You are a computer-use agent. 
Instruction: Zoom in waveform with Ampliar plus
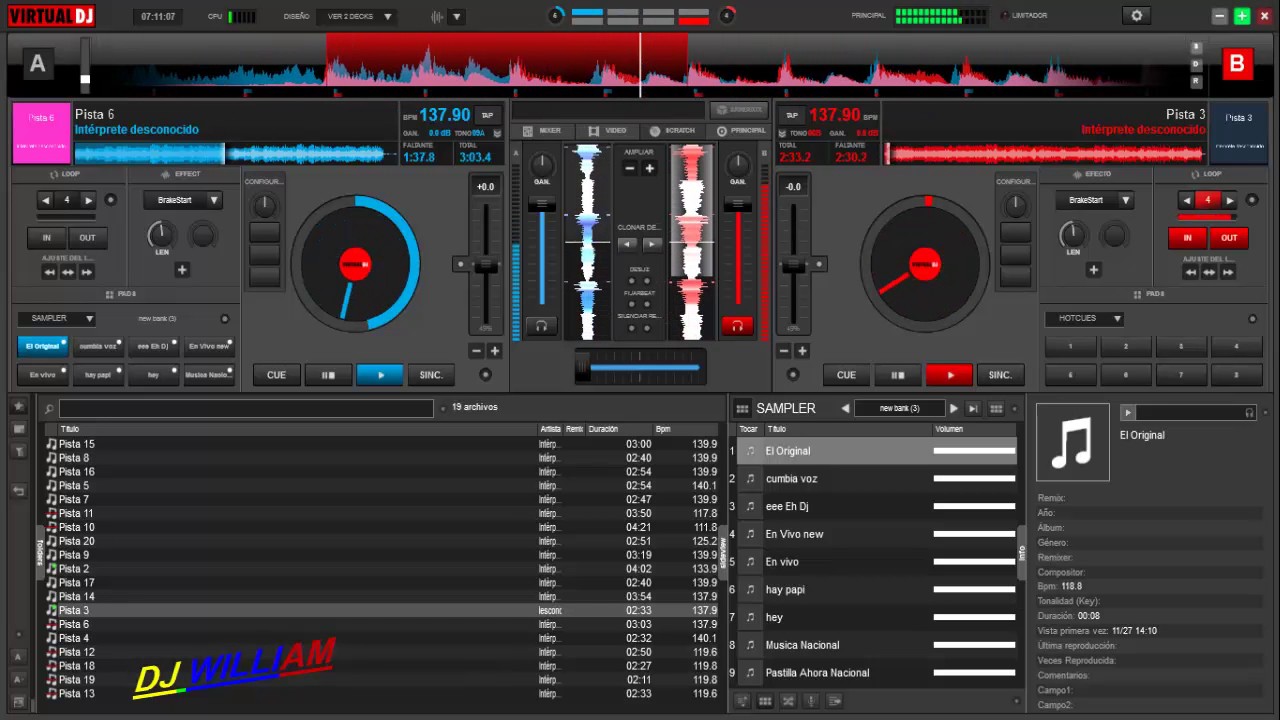click(649, 168)
